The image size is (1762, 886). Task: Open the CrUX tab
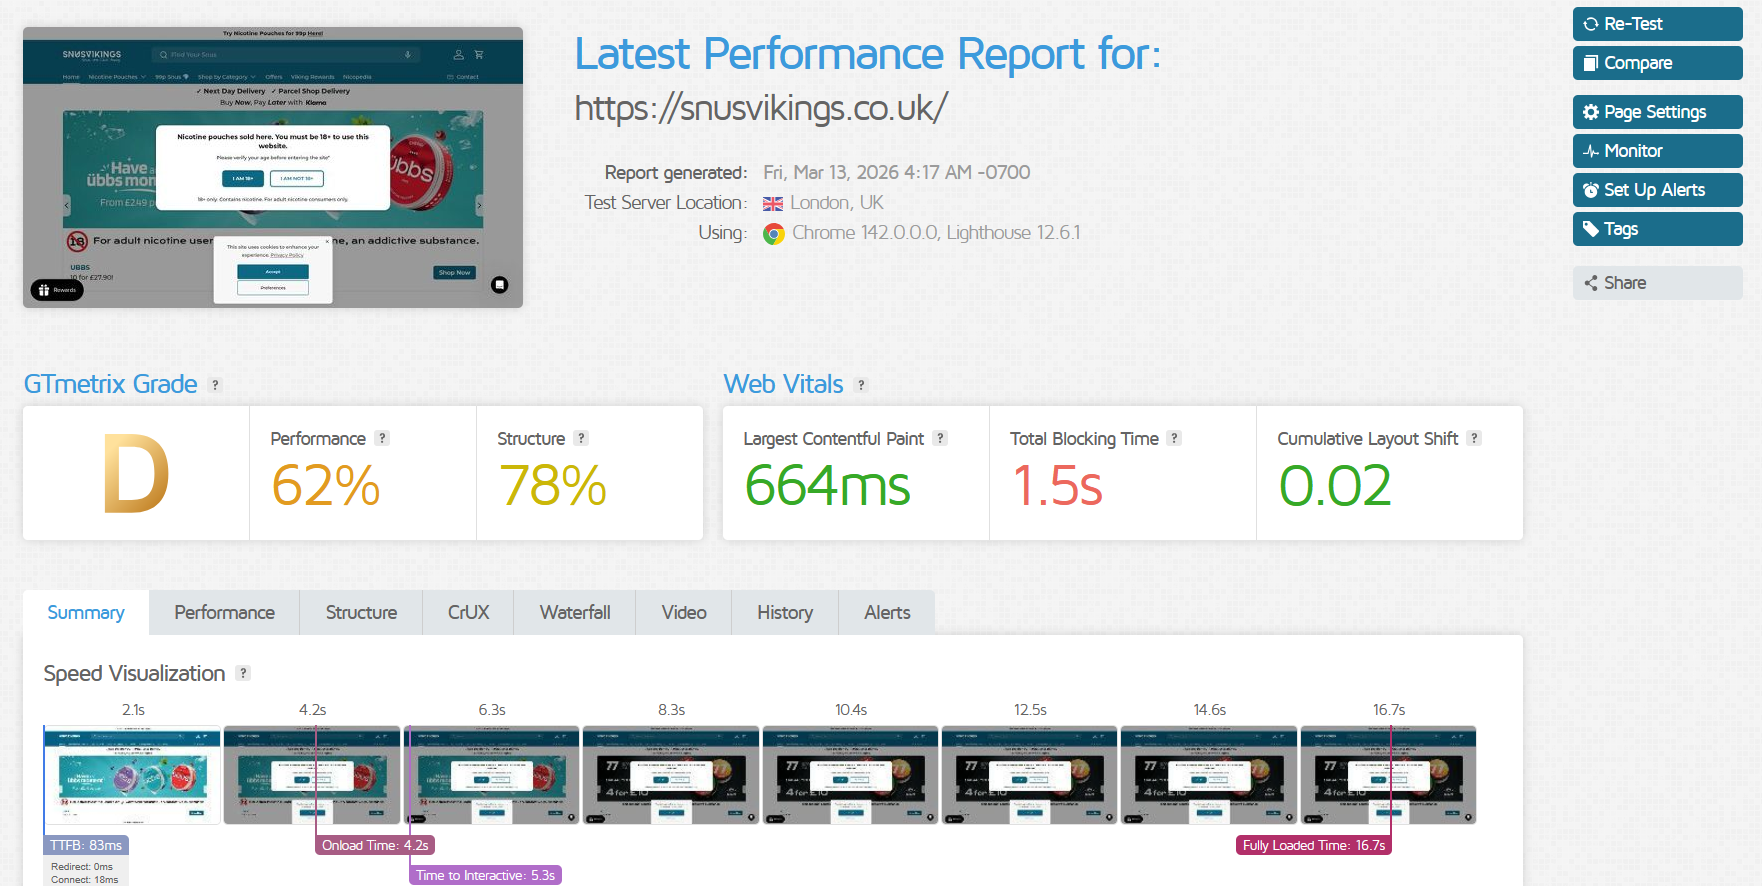[x=468, y=612]
